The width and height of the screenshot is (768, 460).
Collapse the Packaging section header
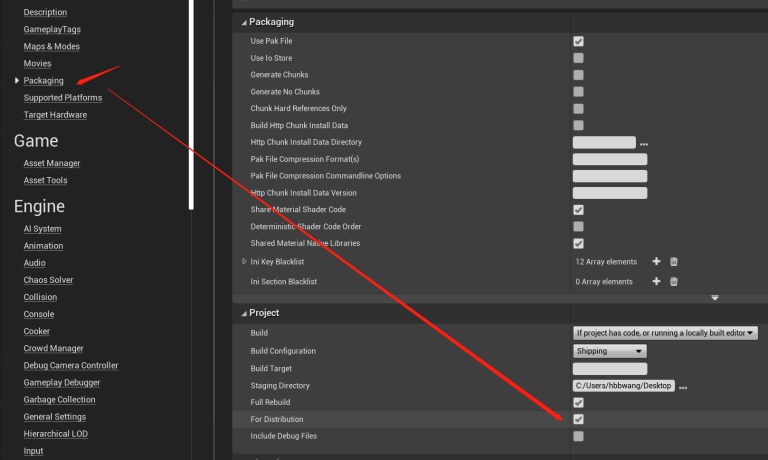pyautogui.click(x=243, y=21)
